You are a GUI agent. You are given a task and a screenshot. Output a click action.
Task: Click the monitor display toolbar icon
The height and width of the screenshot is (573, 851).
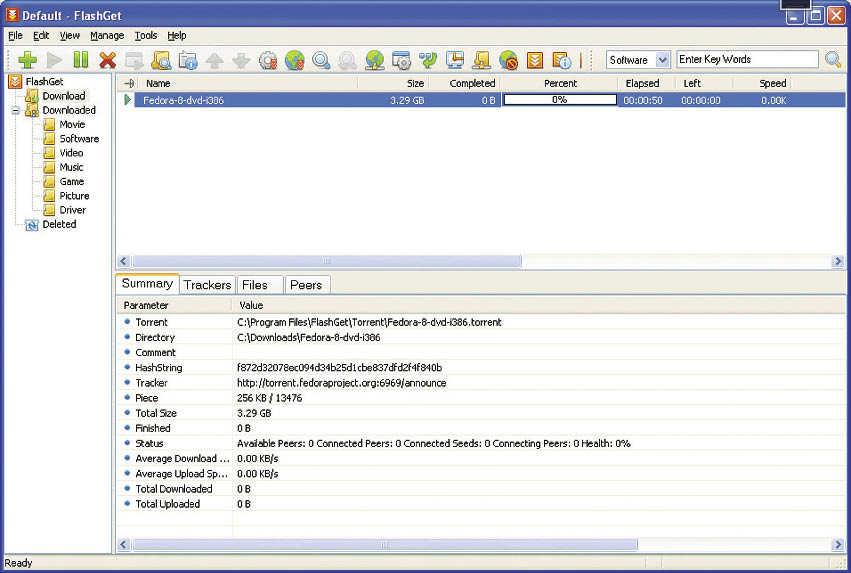(x=455, y=60)
